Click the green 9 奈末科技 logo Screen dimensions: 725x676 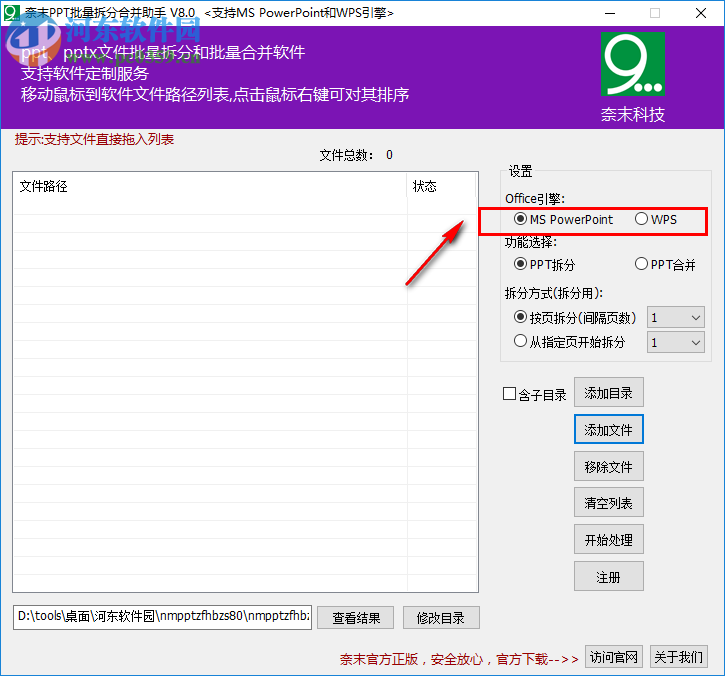(x=633, y=64)
